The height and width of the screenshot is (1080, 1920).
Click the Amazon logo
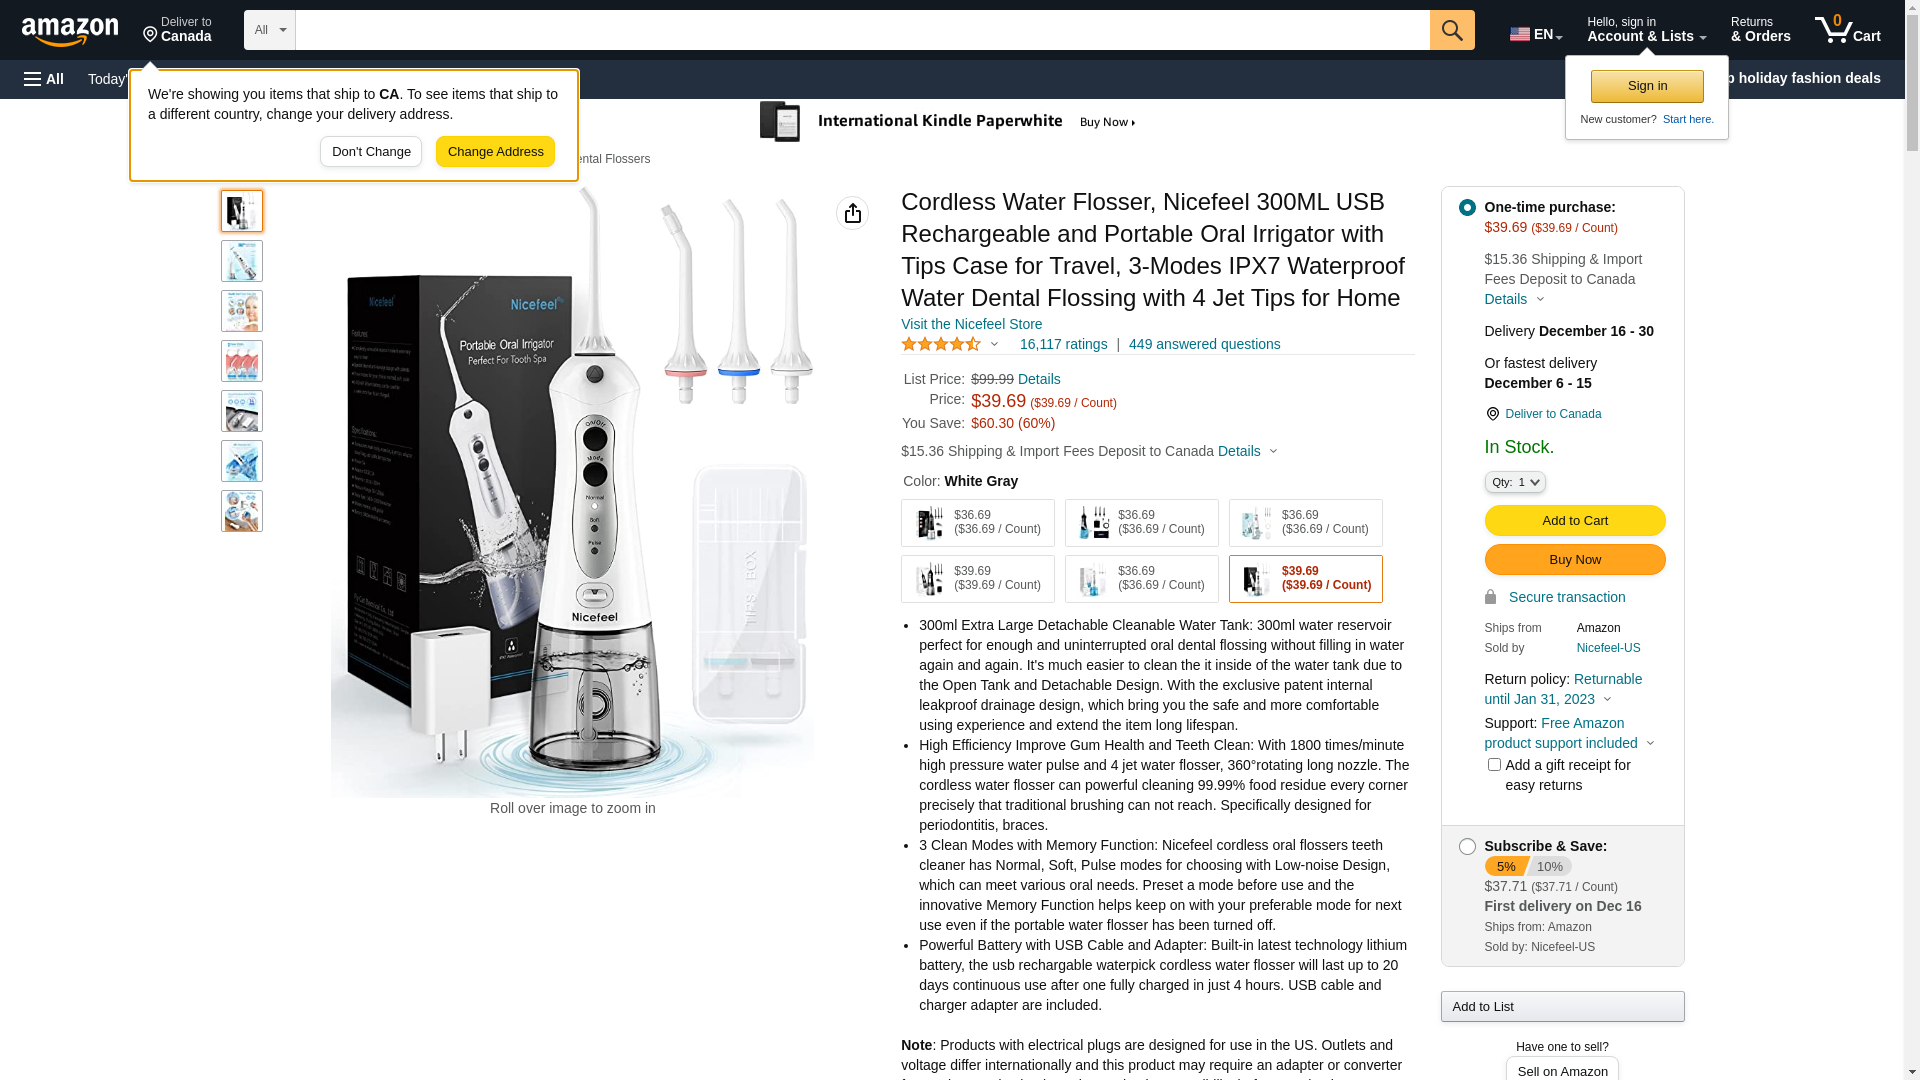tap(70, 31)
